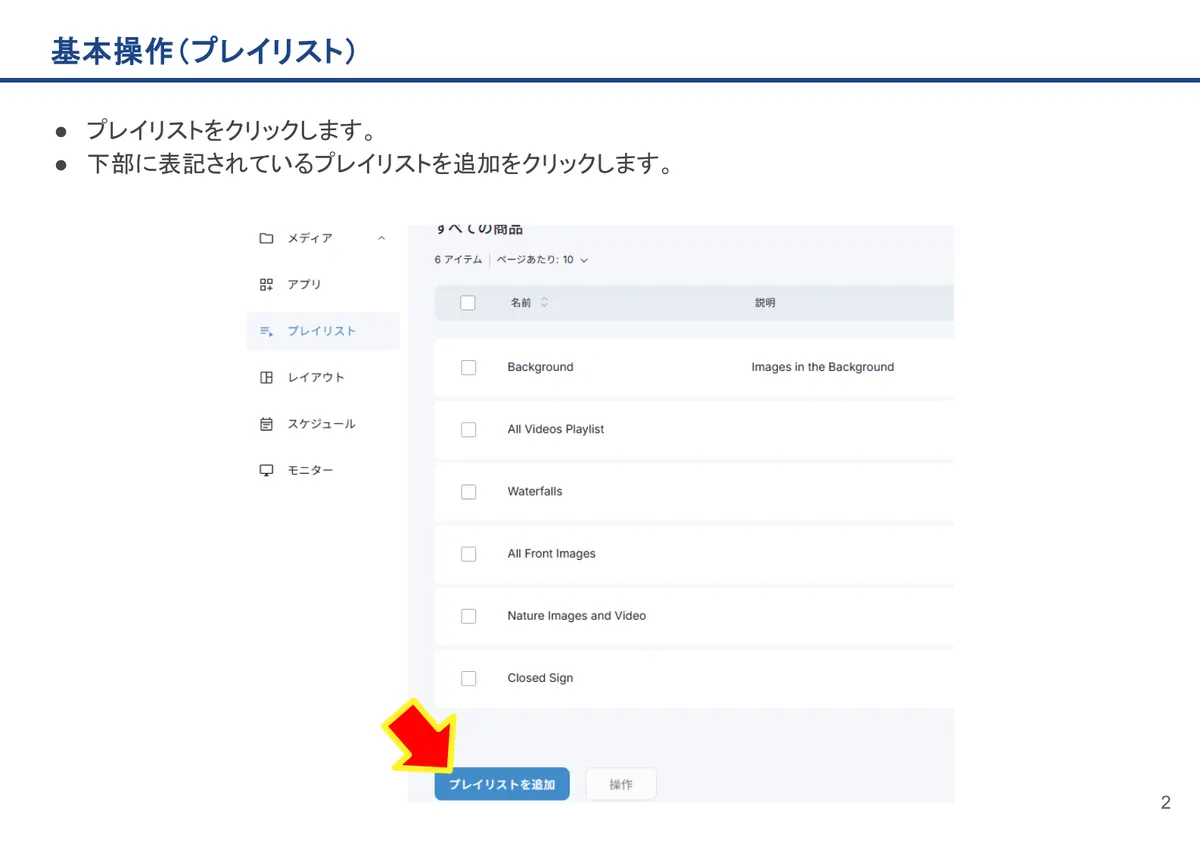Click the スケジュール calendar icon
This screenshot has height=849, width=1200.
tap(266, 424)
